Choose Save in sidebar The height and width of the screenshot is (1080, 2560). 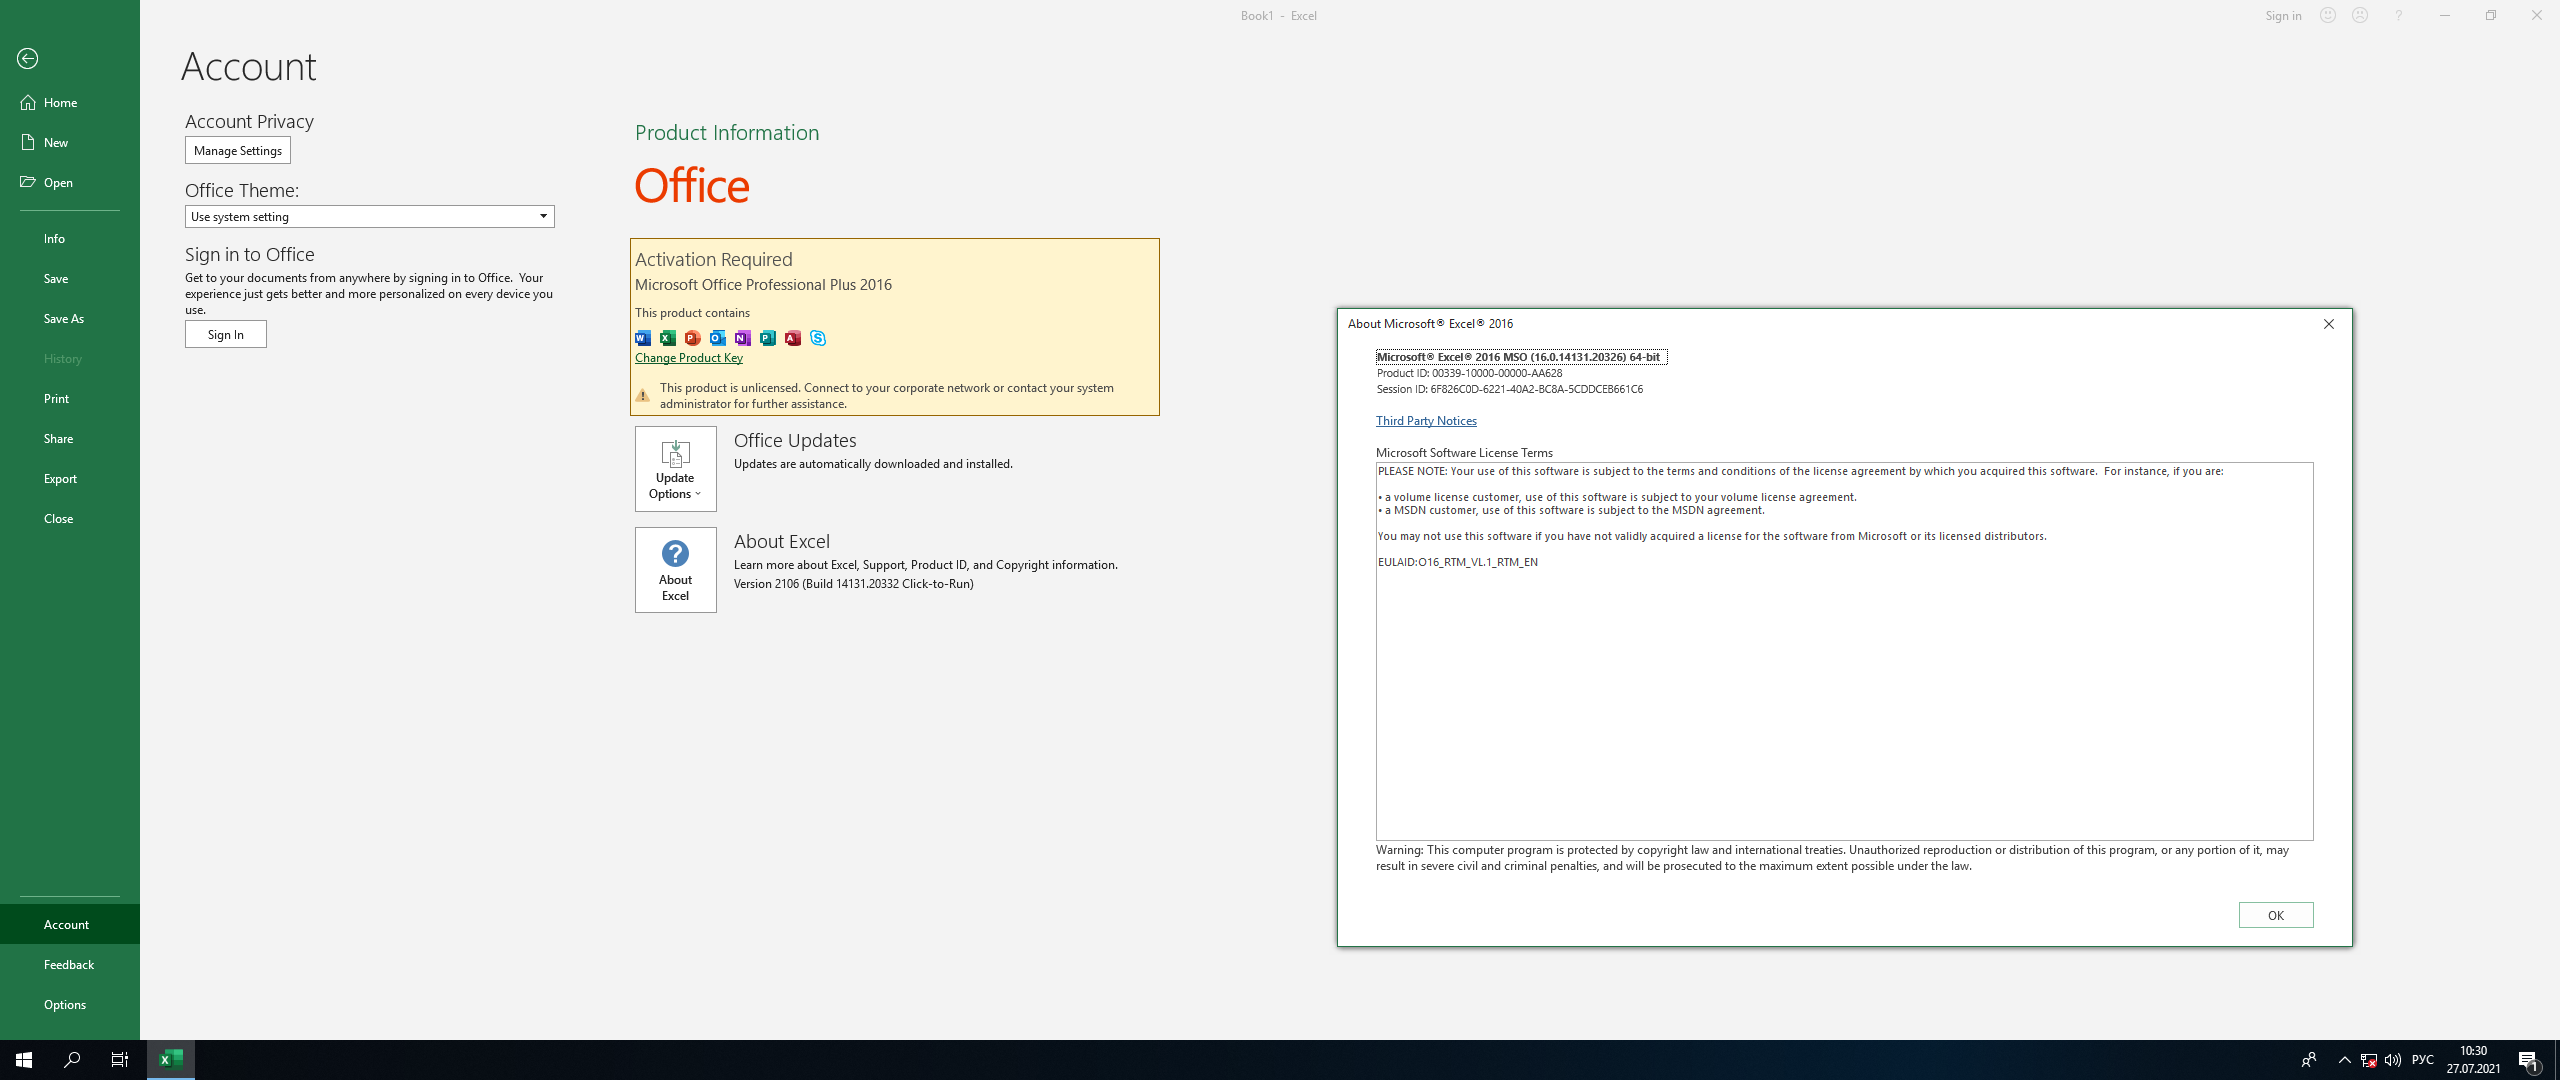tap(70, 278)
